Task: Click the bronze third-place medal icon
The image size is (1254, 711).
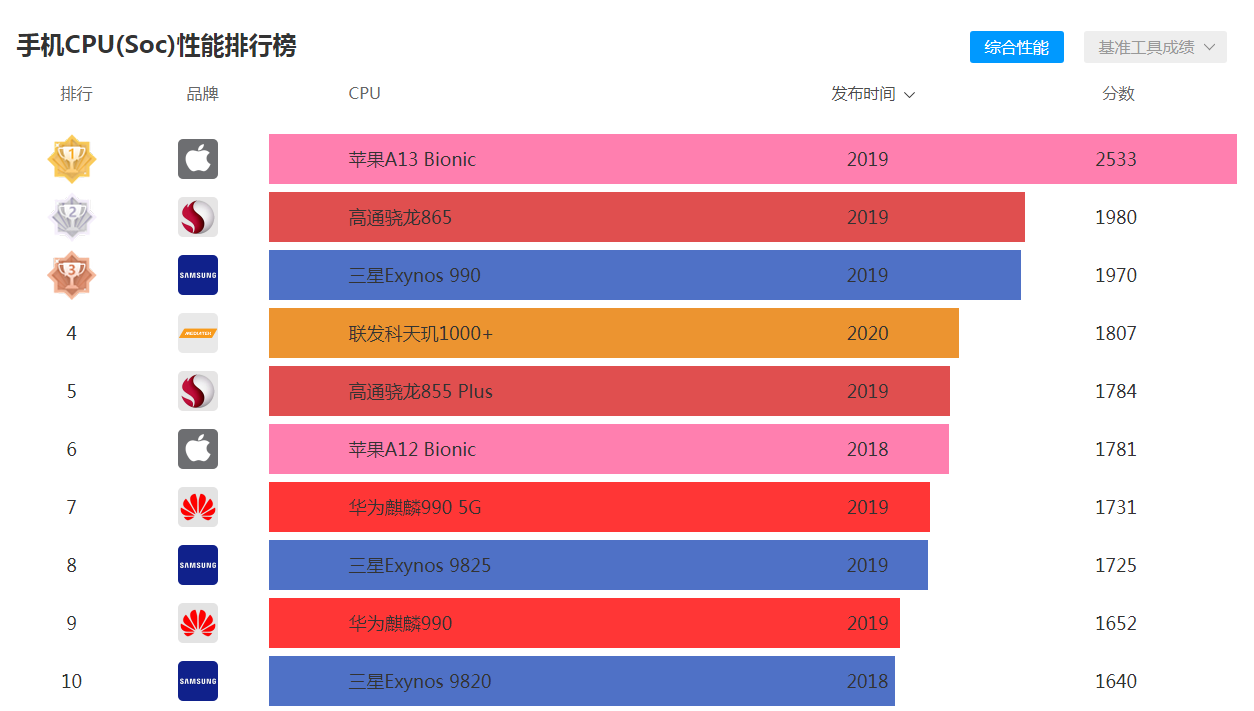Action: click(71, 275)
